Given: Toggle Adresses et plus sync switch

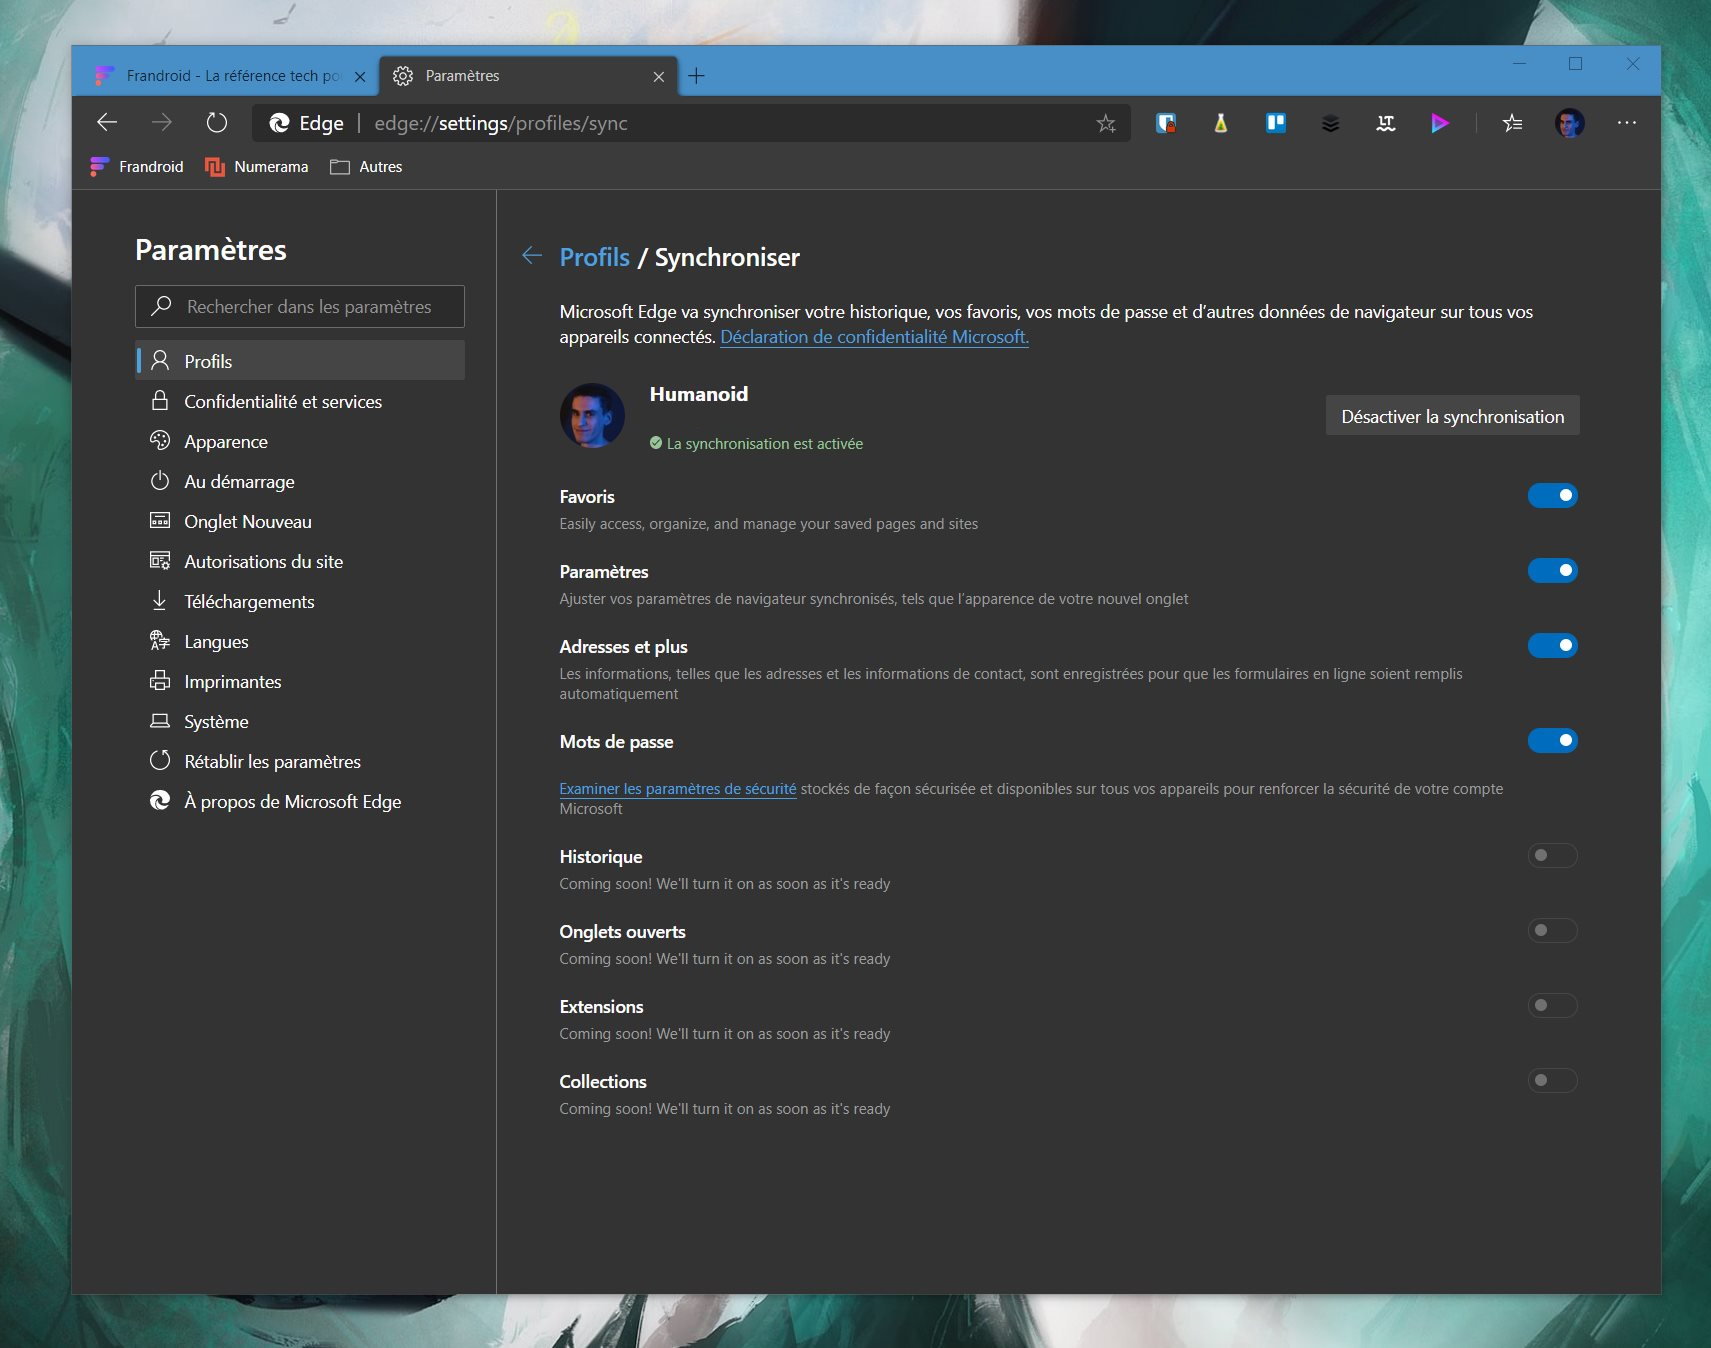Looking at the screenshot, I should [1552, 645].
